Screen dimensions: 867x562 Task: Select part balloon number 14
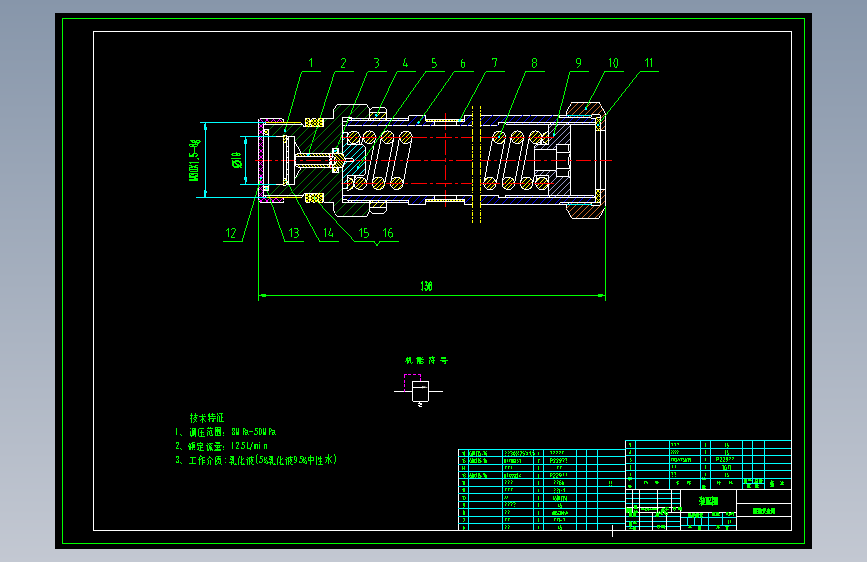pos(328,233)
